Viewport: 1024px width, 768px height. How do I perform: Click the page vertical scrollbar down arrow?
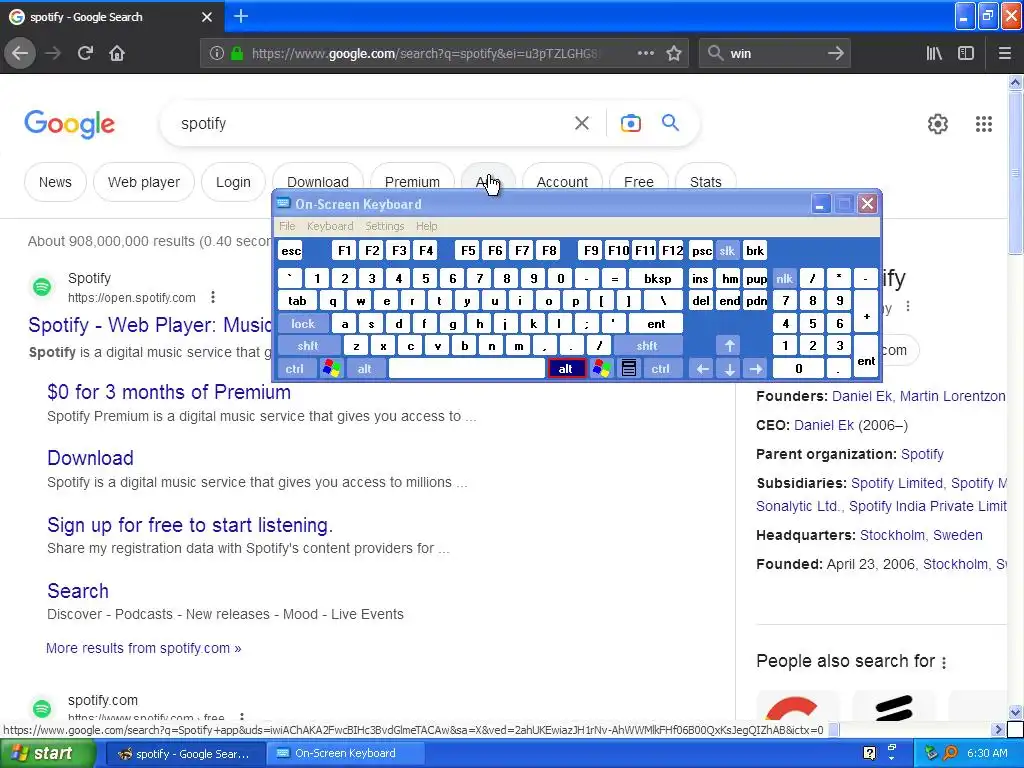1015,712
